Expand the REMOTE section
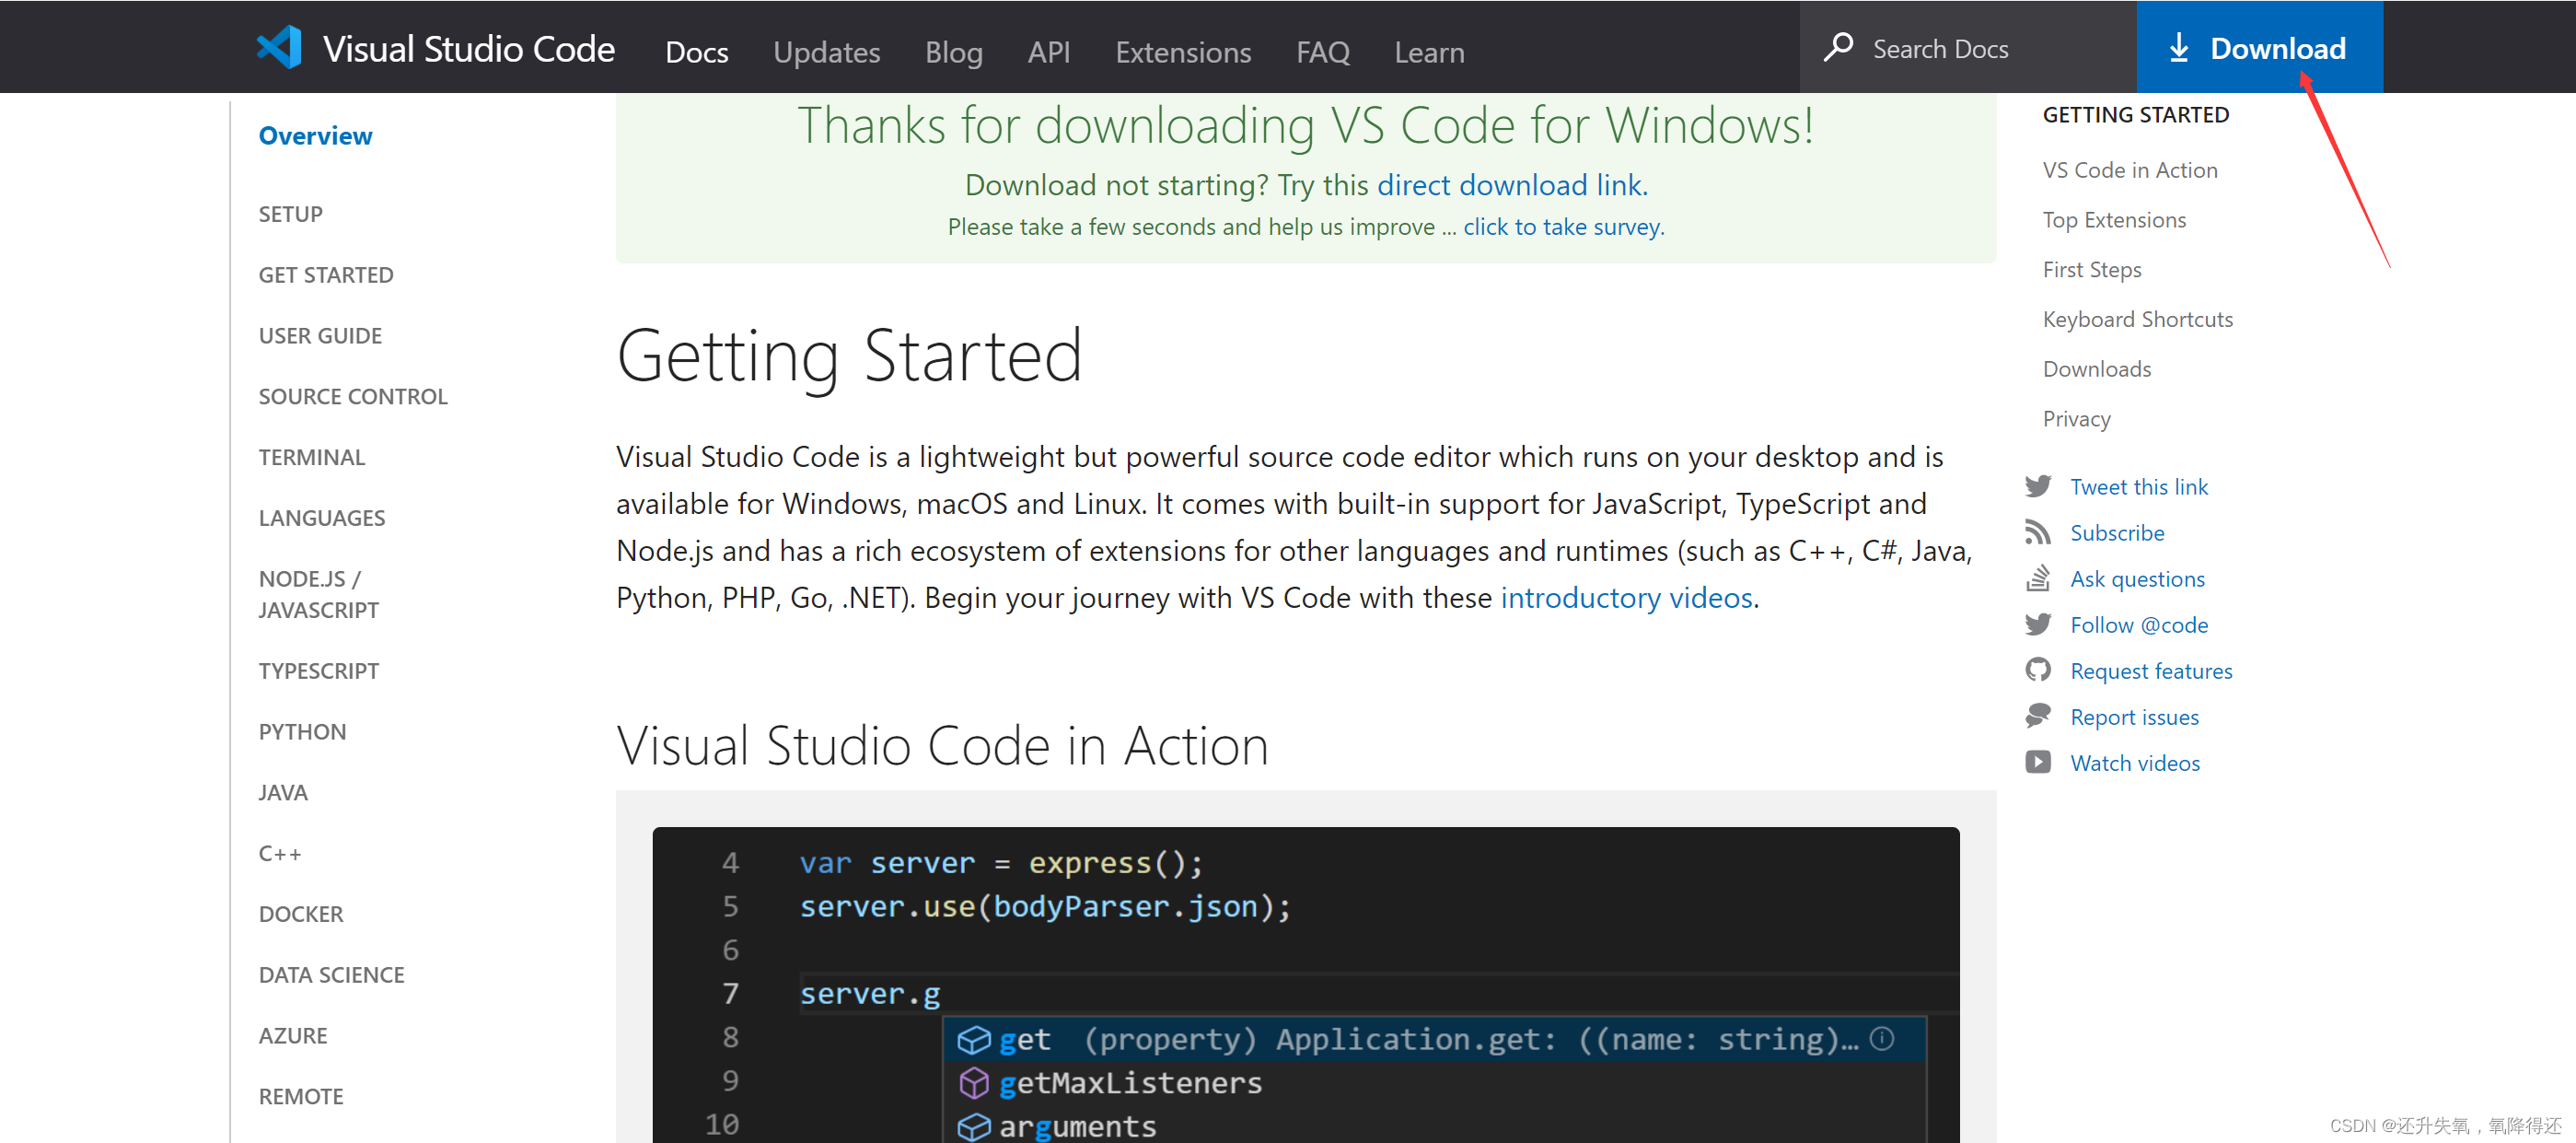 click(x=301, y=1098)
